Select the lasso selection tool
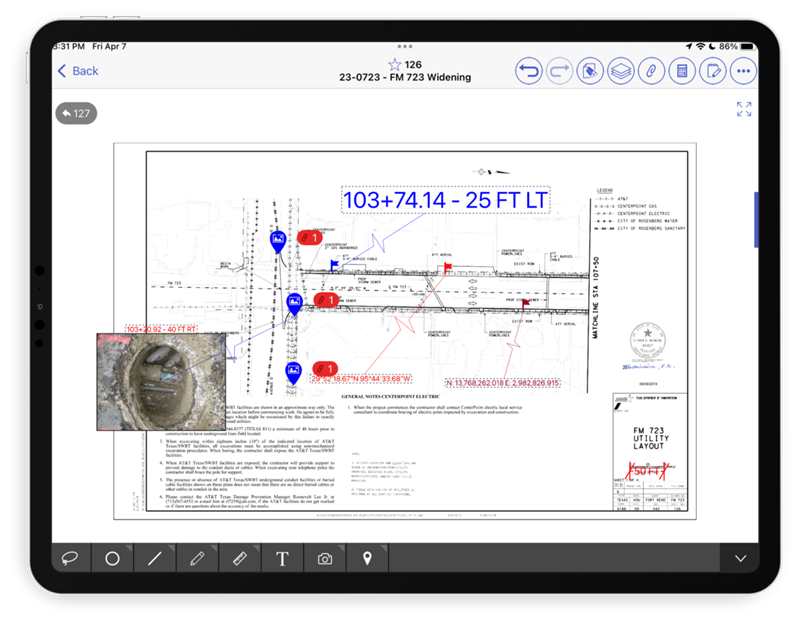 click(x=70, y=558)
